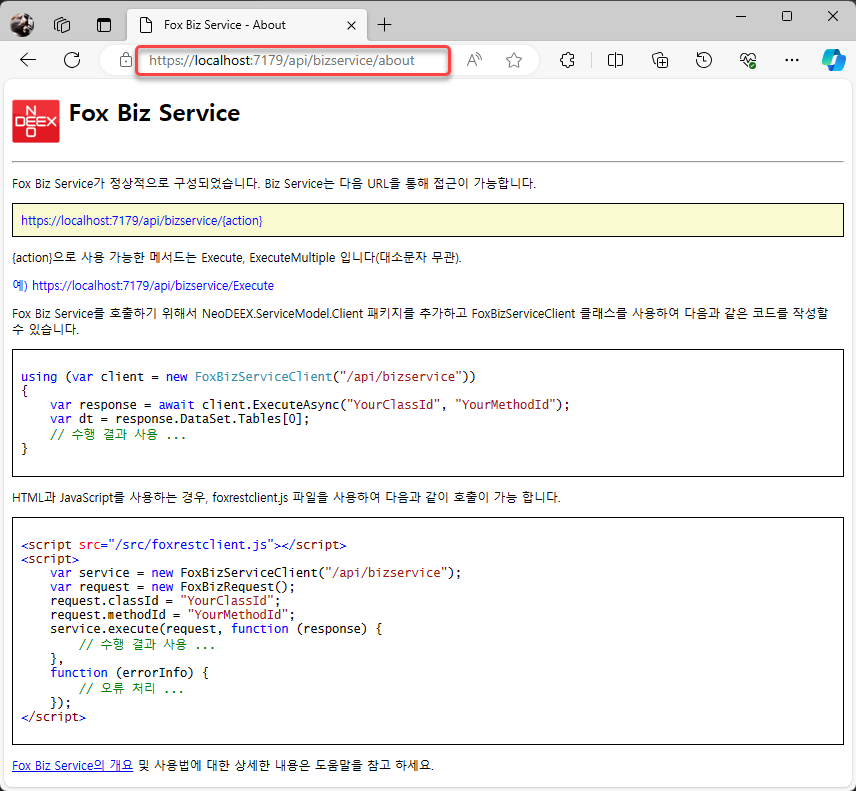
Task: Click the request.classId code line
Action: [165, 601]
